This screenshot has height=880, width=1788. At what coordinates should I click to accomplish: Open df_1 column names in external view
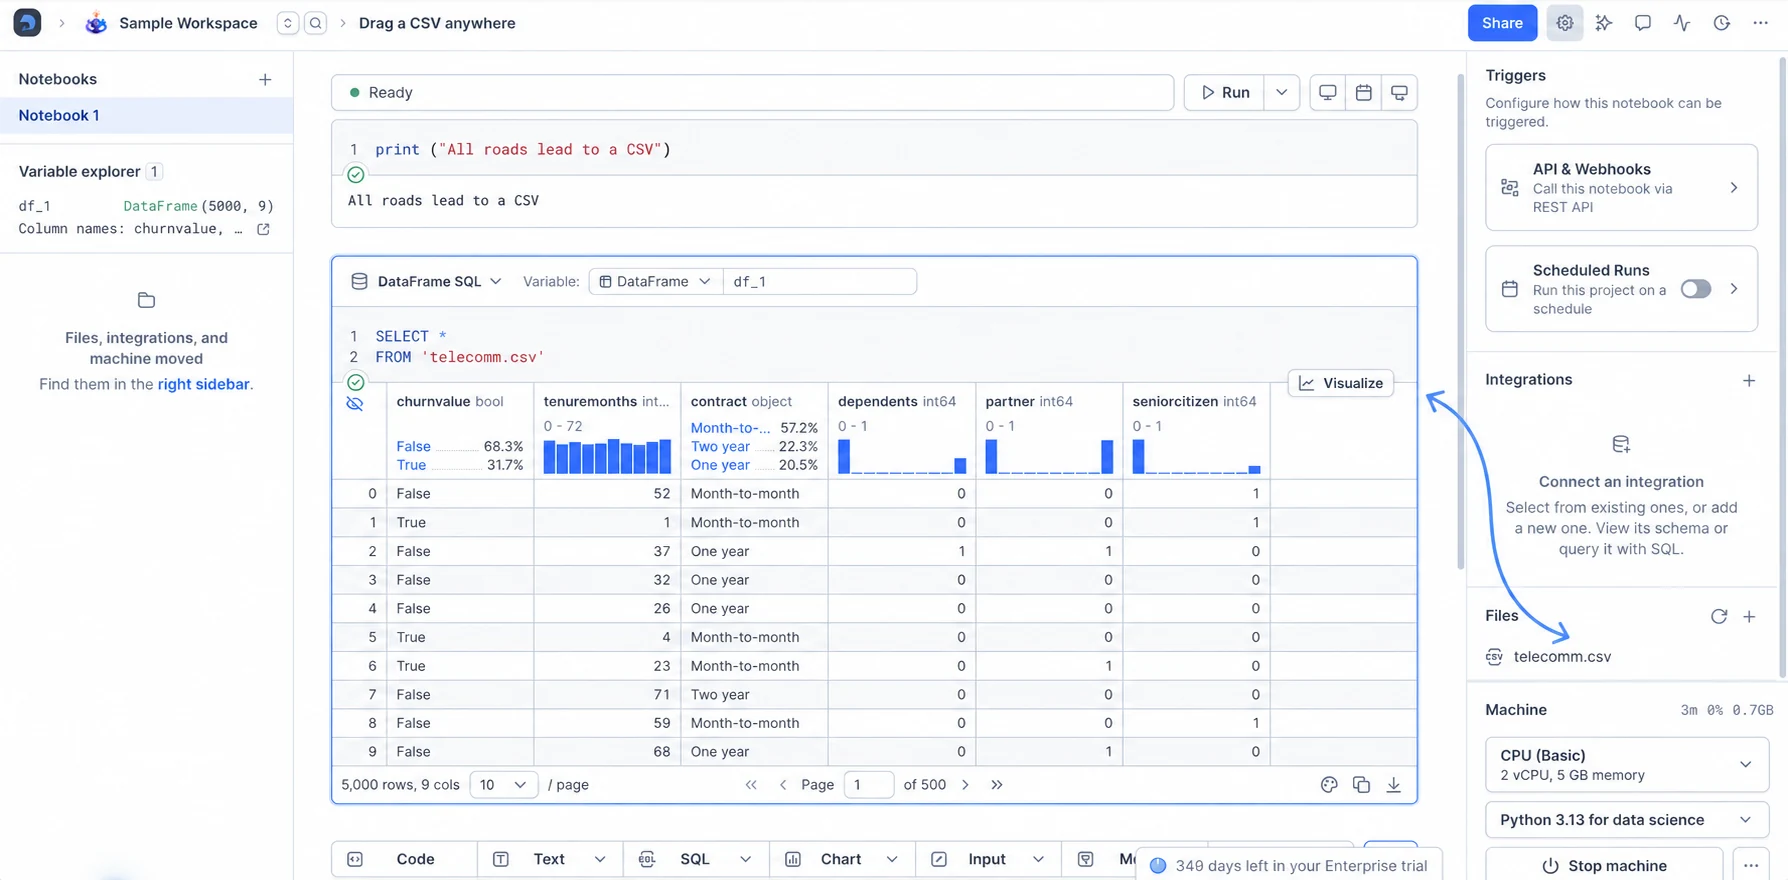point(264,229)
